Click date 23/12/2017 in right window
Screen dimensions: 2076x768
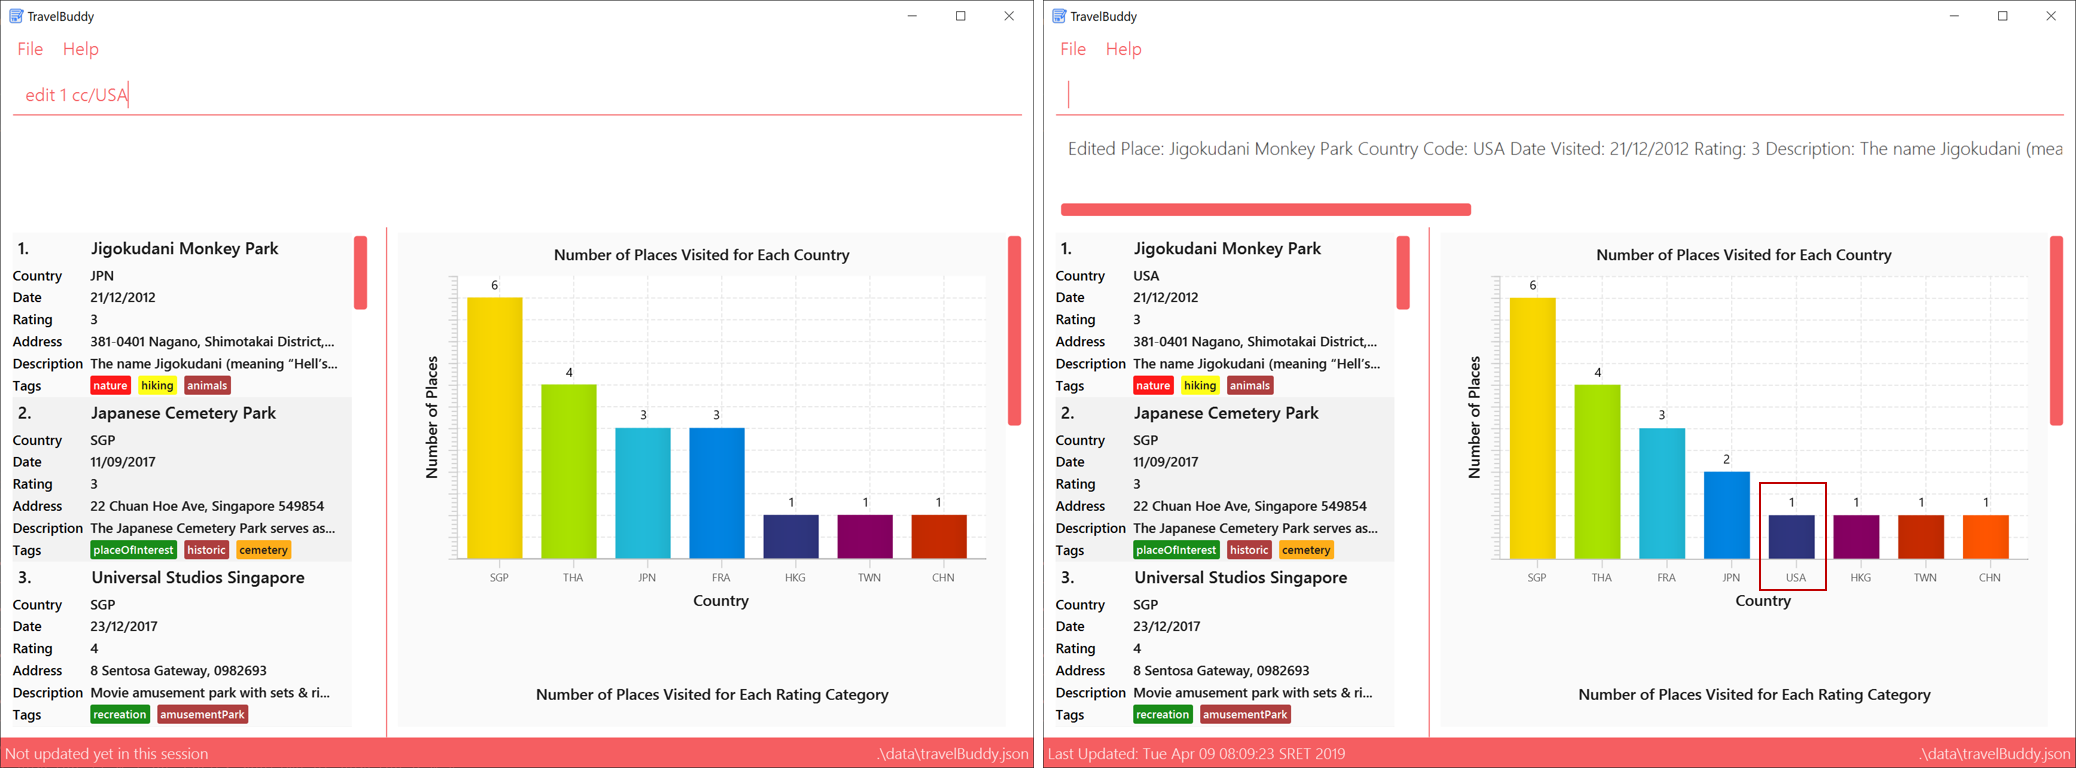pyautogui.click(x=1166, y=626)
